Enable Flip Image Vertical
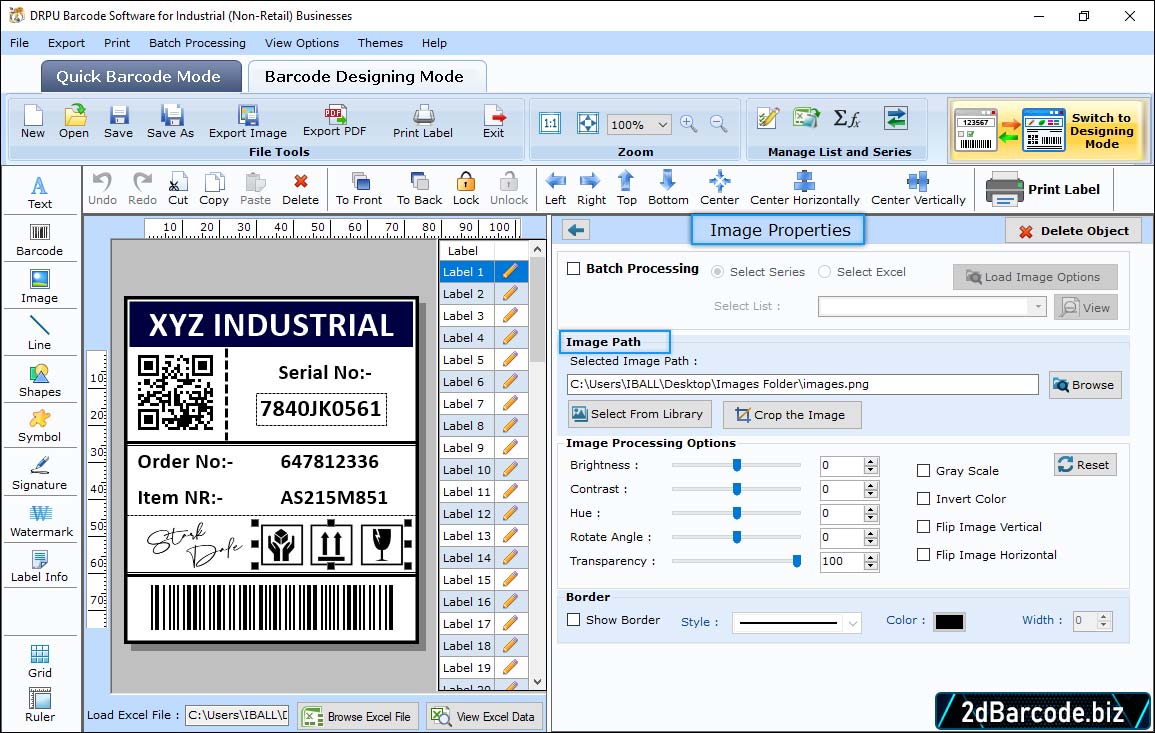This screenshot has height=733, width=1155. point(923,527)
